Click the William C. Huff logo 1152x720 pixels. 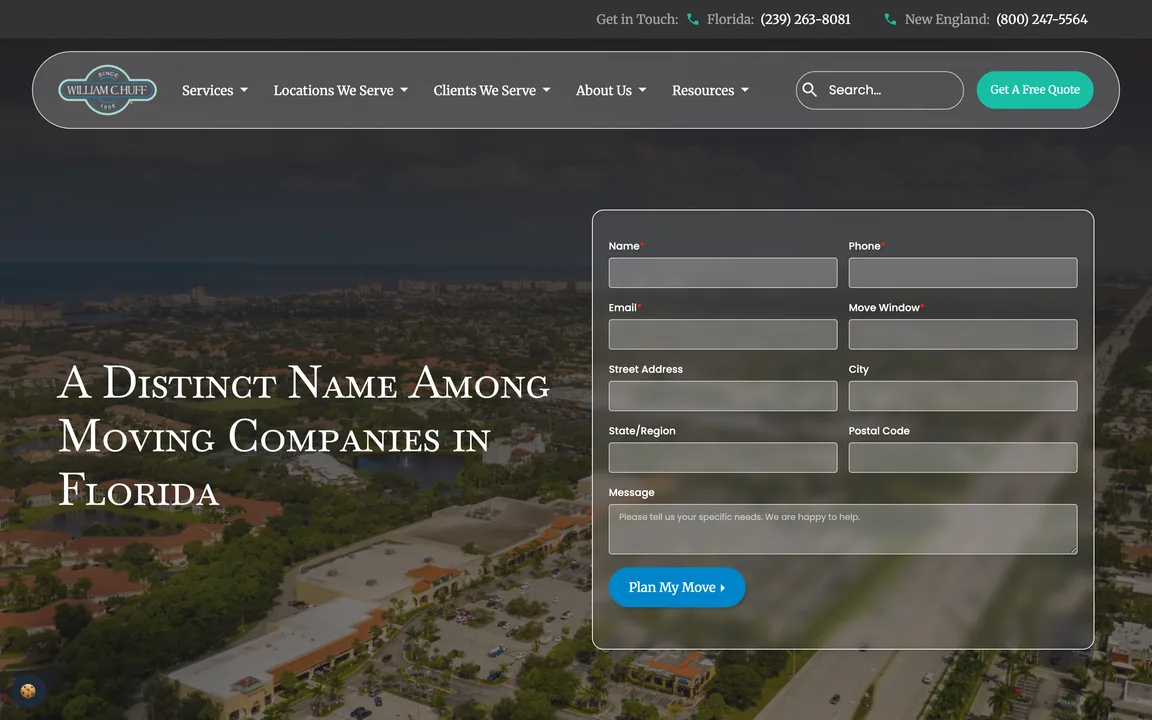pyautogui.click(x=107, y=90)
